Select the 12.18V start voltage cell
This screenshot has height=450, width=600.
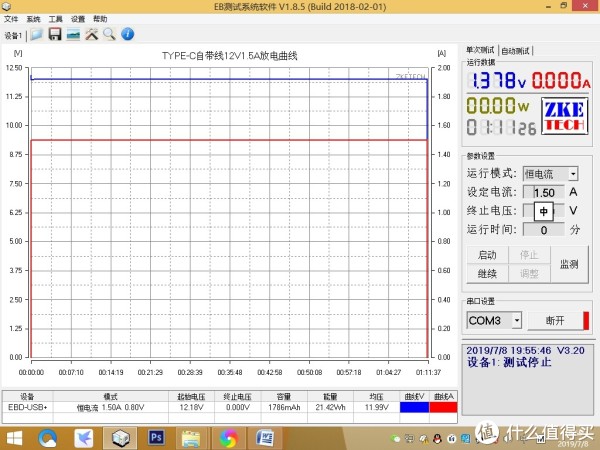[191, 407]
